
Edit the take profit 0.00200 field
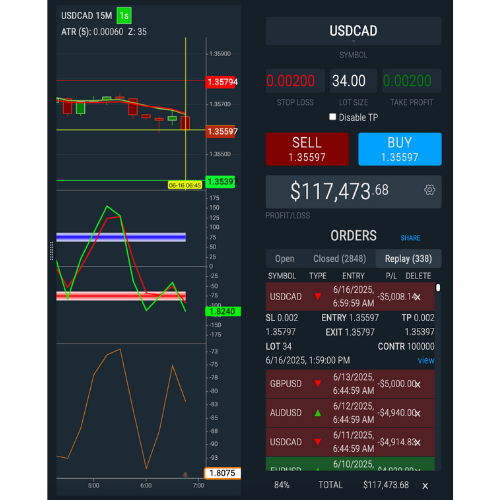pos(412,81)
